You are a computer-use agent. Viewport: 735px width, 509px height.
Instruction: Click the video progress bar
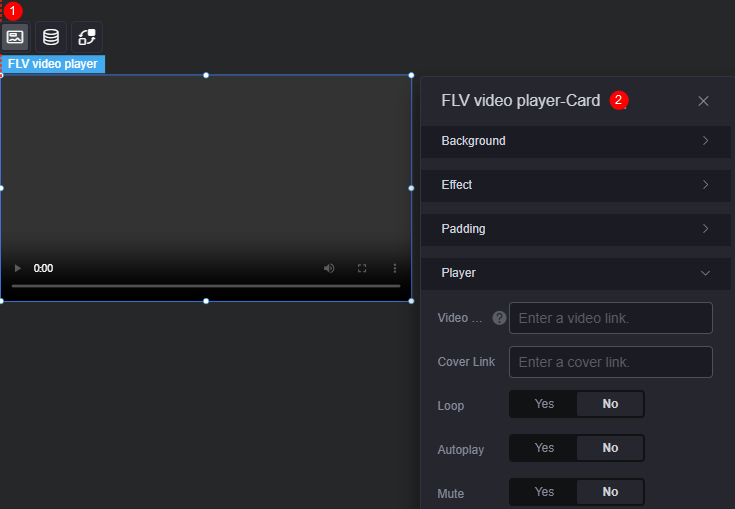point(206,285)
